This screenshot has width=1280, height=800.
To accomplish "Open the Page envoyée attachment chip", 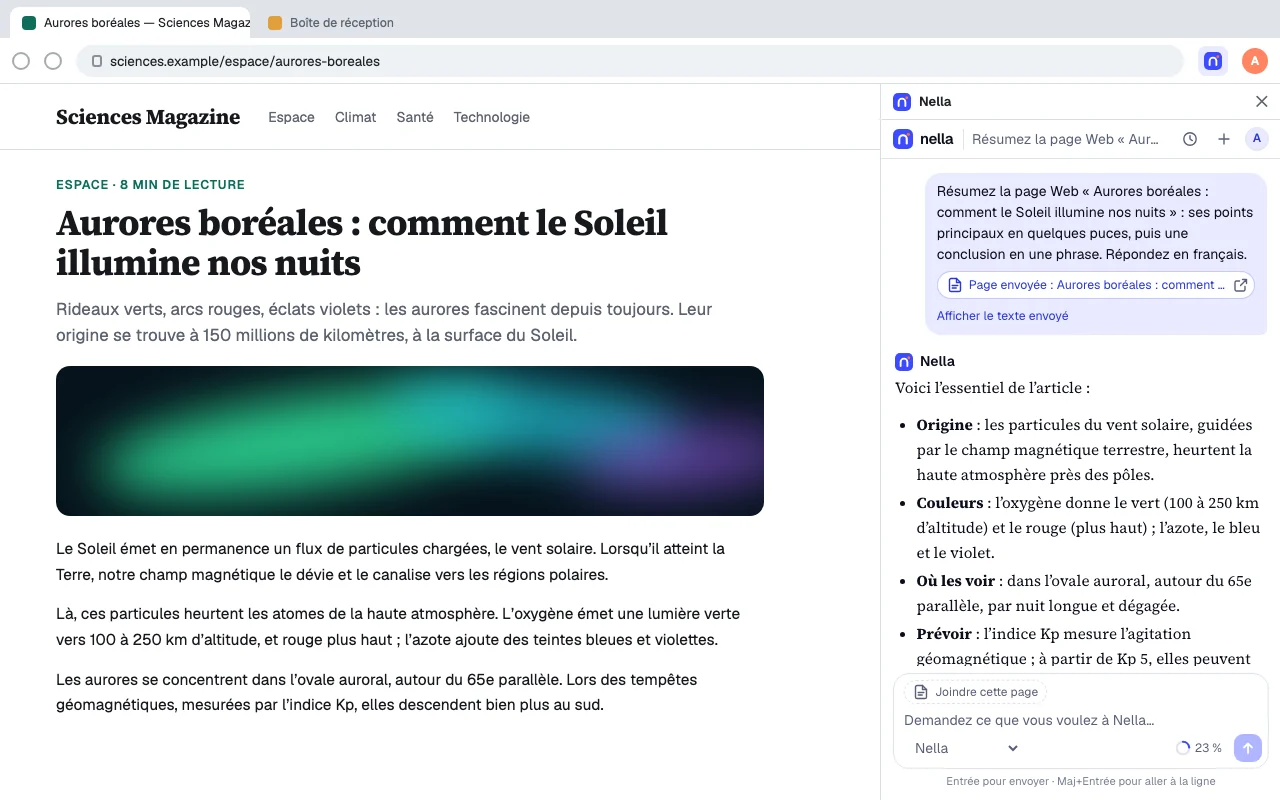I will [x=1096, y=285].
